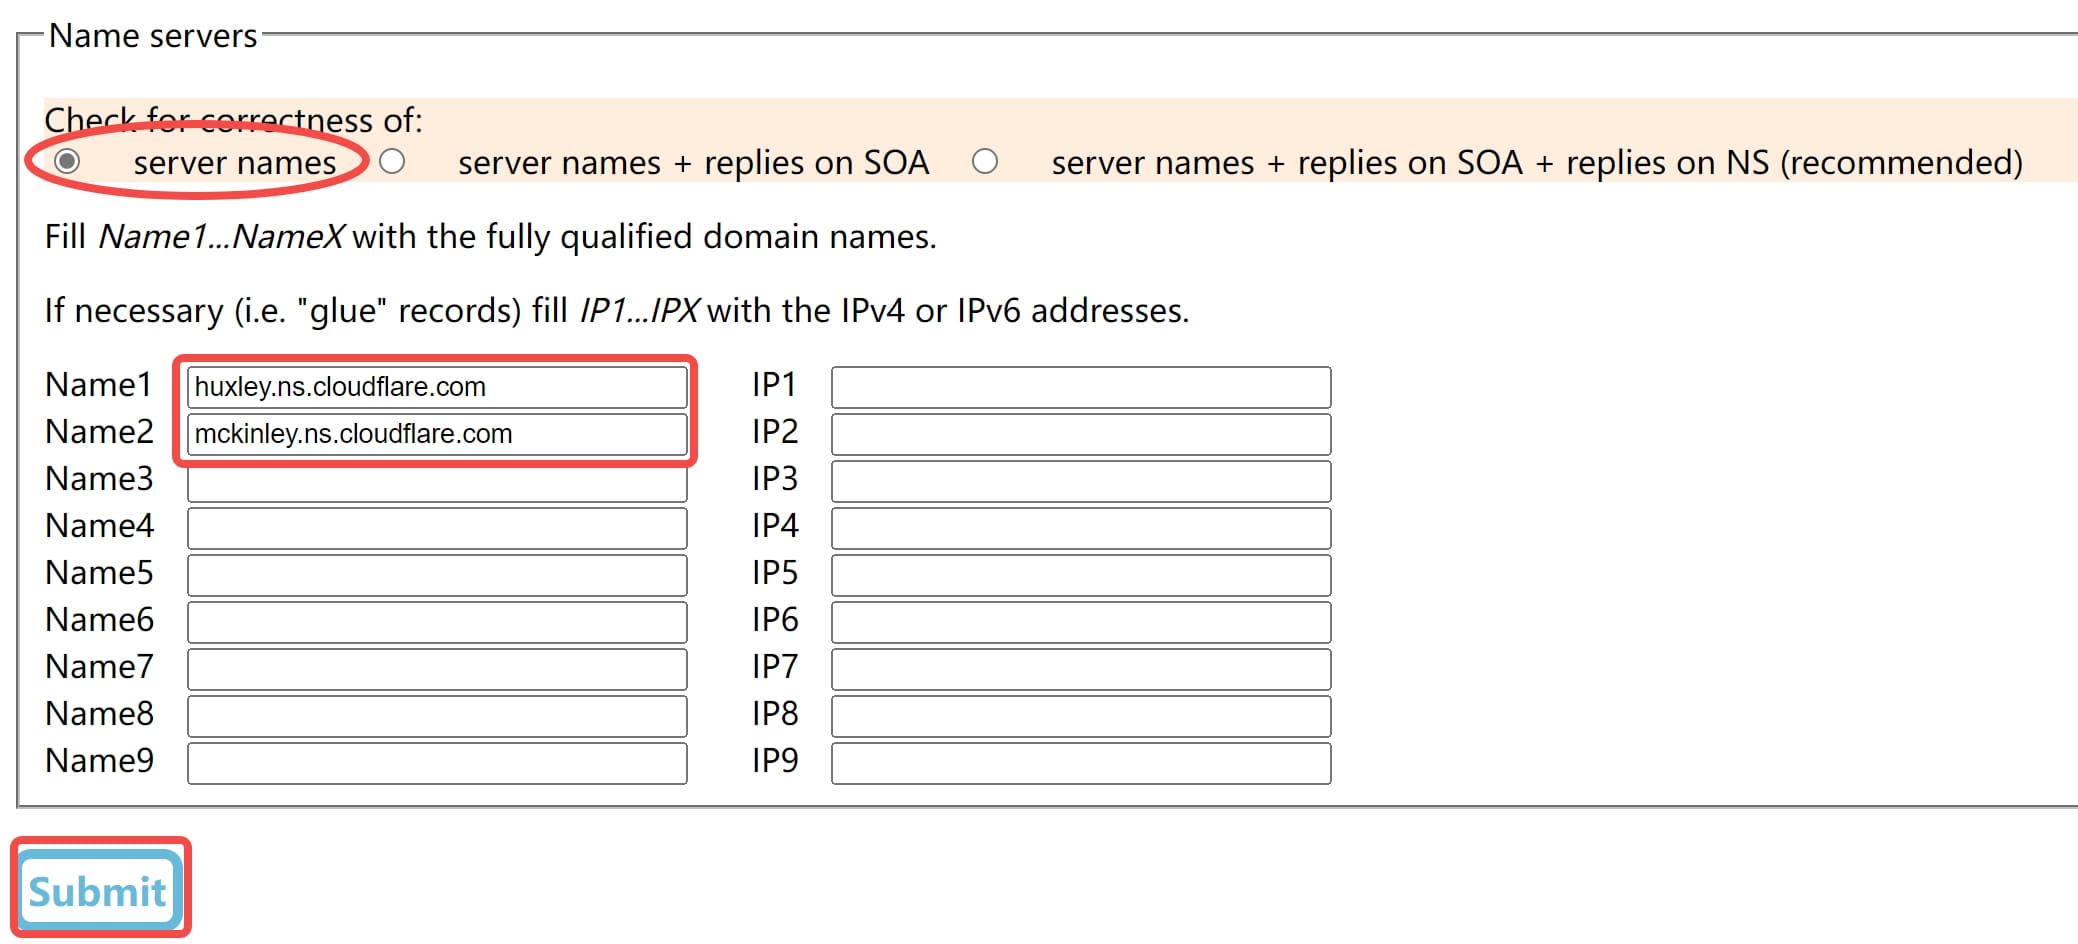2078x944 pixels.
Task: Click the Name2 field with mckinley.ns.cloudflare.com
Action: pos(437,434)
